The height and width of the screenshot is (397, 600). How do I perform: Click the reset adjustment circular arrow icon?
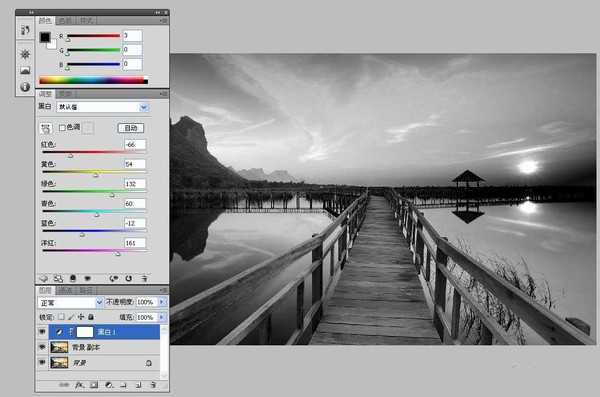[129, 278]
